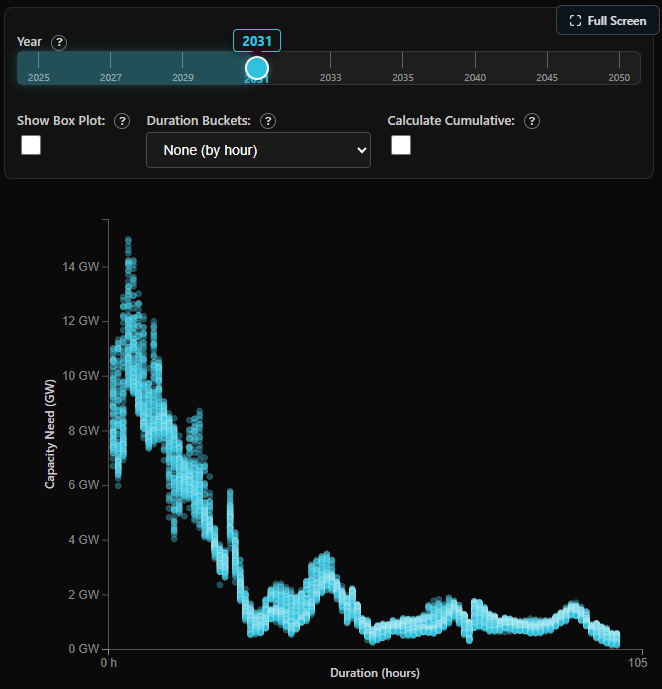The width and height of the screenshot is (662, 689).
Task: Click the 6 GW axis label
Action: click(83, 485)
